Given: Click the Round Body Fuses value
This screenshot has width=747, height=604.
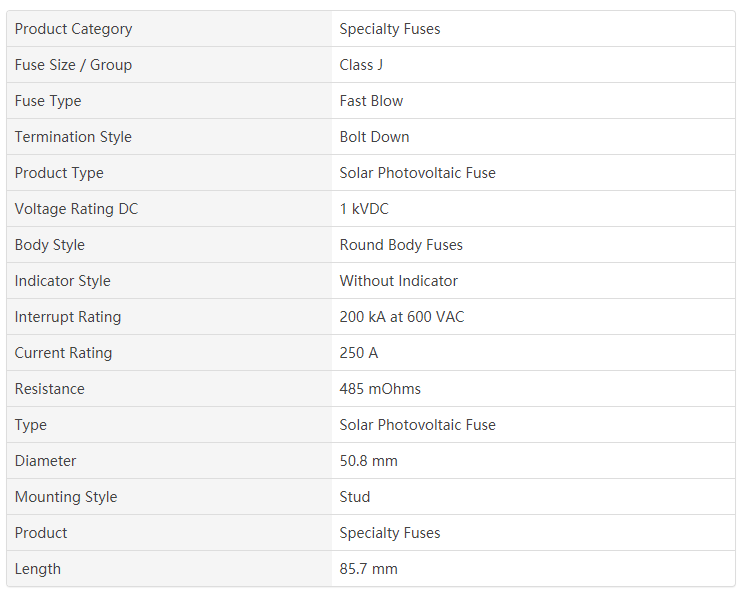Looking at the screenshot, I should pyautogui.click(x=401, y=245).
